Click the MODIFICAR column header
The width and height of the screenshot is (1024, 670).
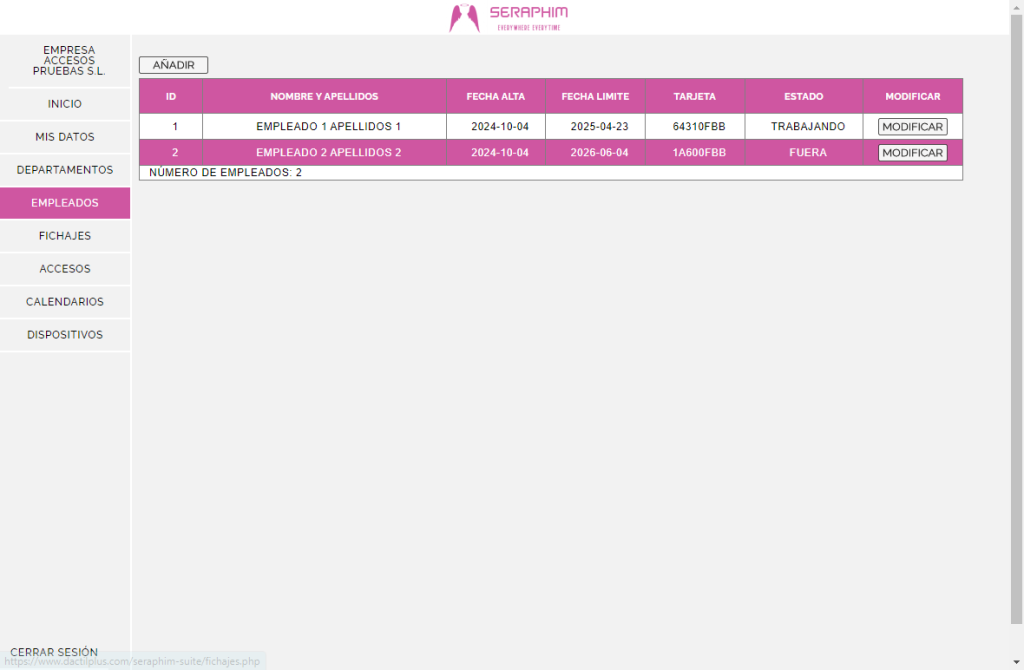coord(913,96)
